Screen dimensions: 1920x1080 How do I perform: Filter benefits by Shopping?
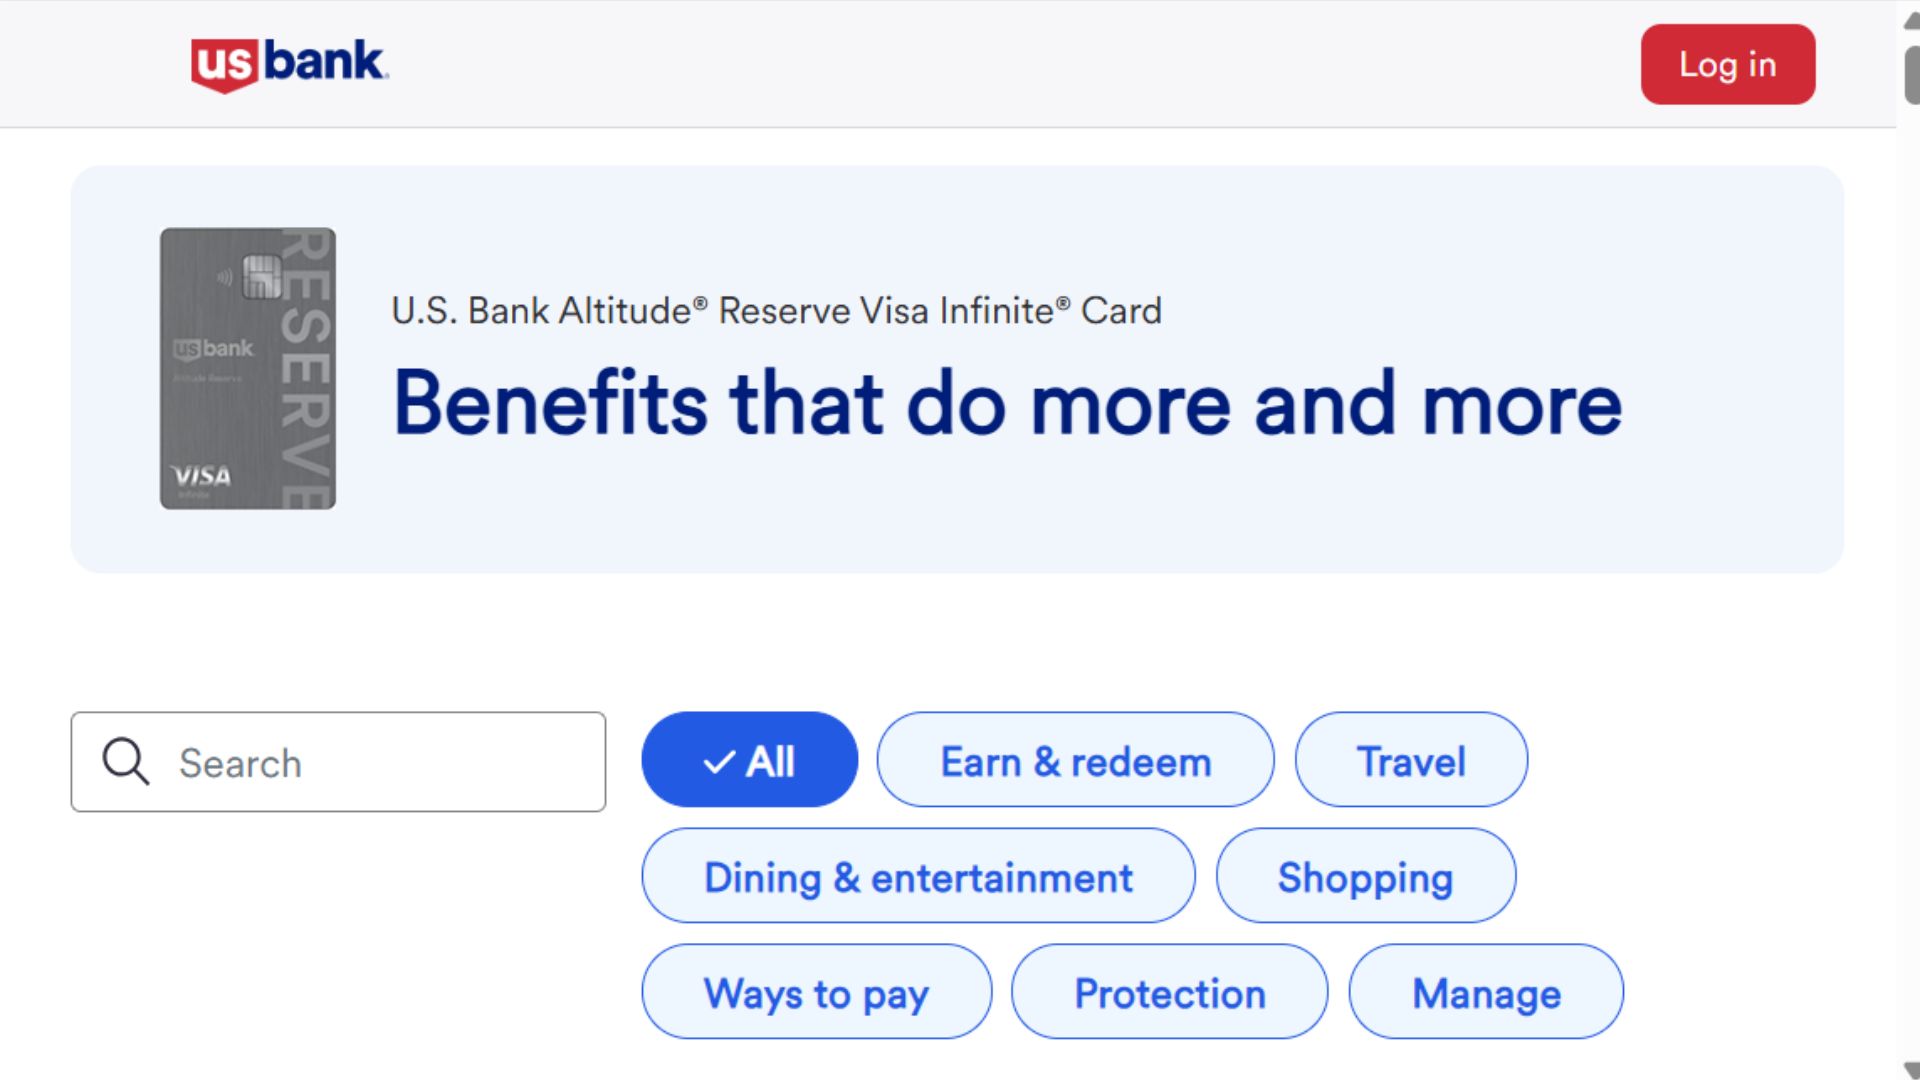(x=1365, y=876)
